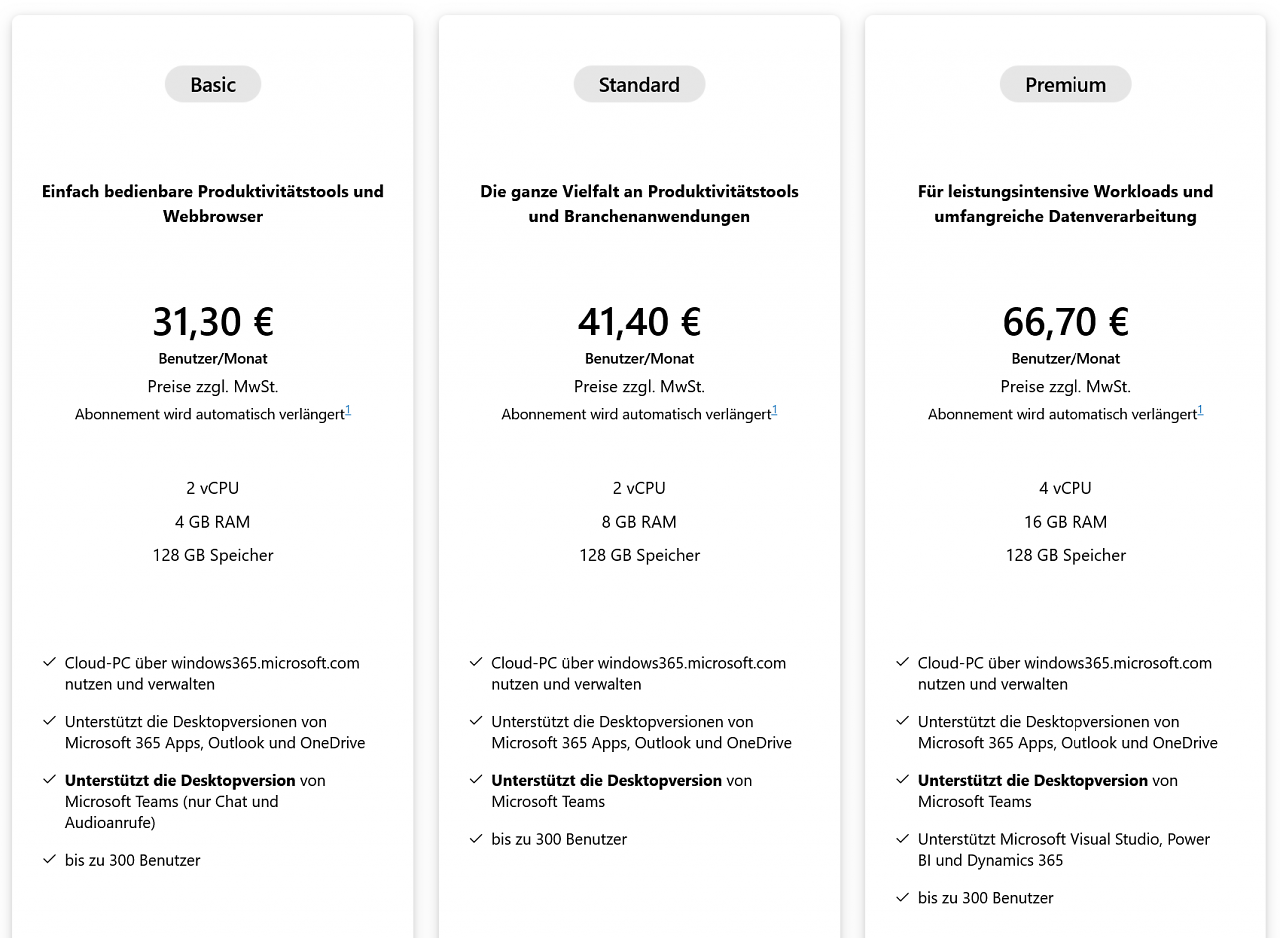The height and width of the screenshot is (938, 1280).
Task: Click checkmark beside Premium Visual Studio feature
Action: click(x=902, y=838)
